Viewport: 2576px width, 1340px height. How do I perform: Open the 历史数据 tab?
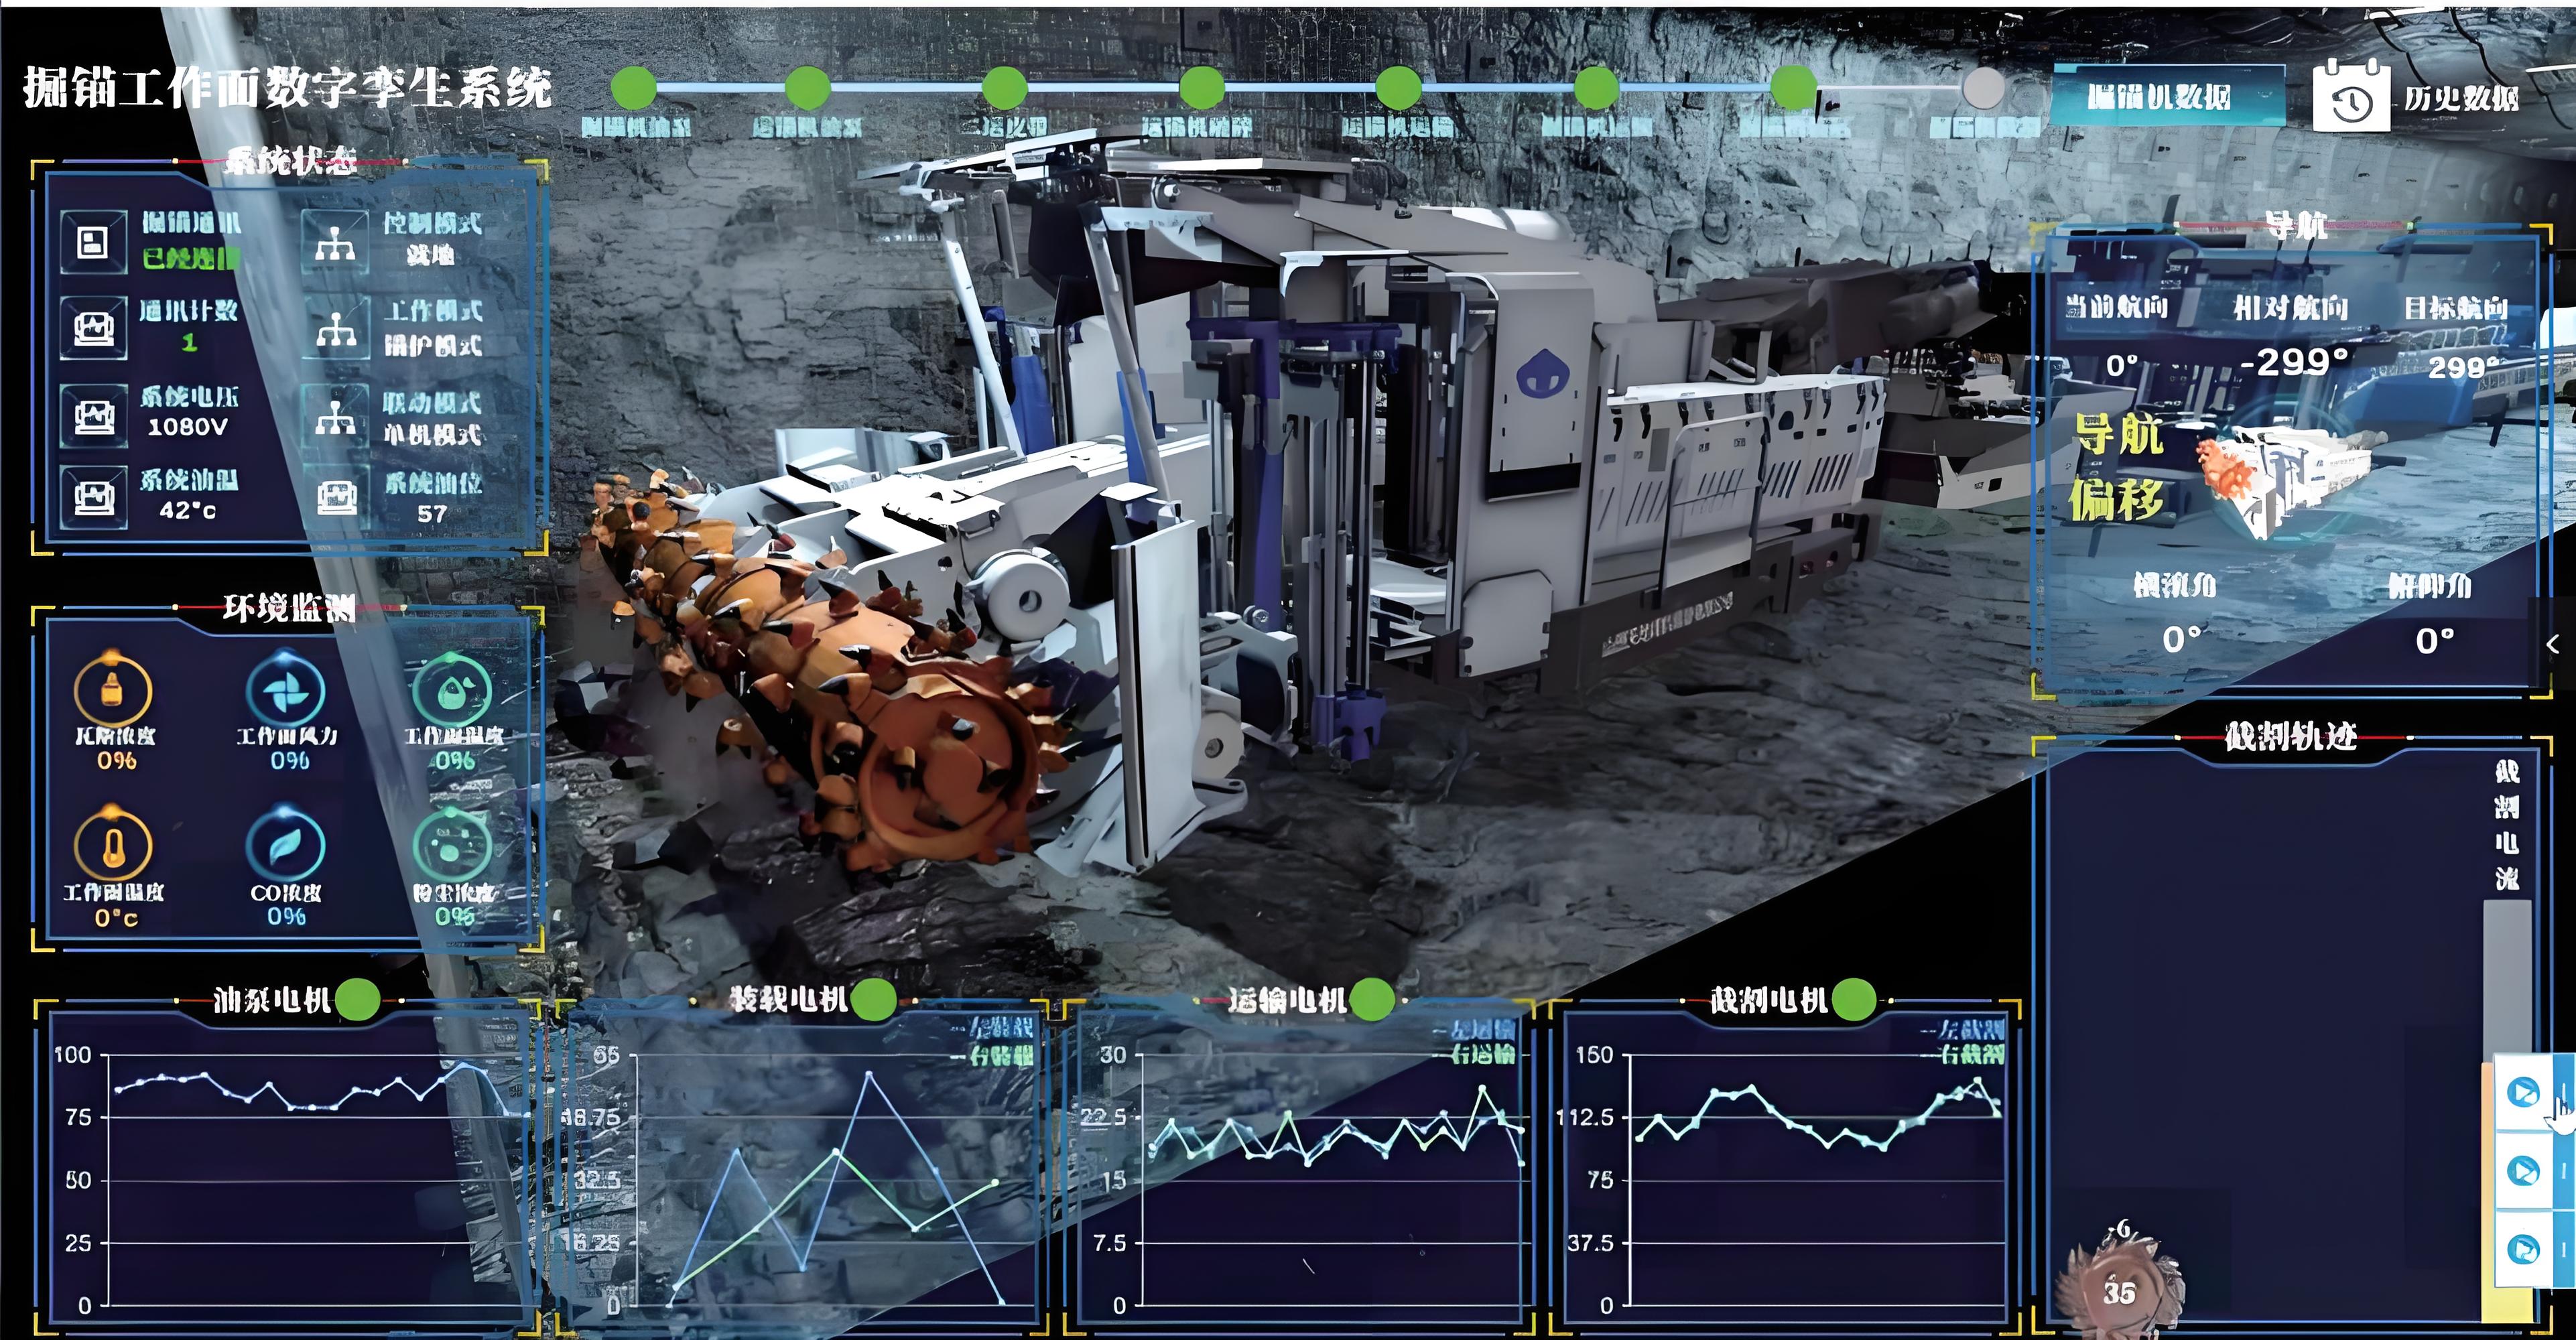click(x=2461, y=98)
